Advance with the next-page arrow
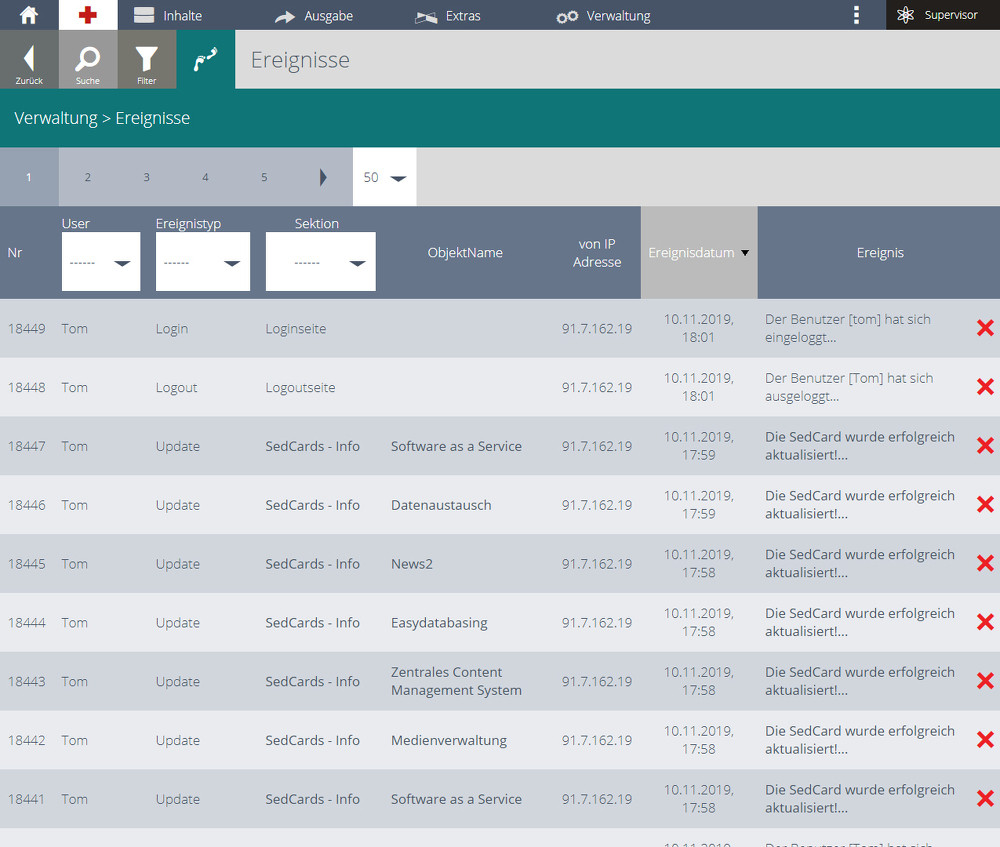The image size is (1000, 847). [323, 177]
